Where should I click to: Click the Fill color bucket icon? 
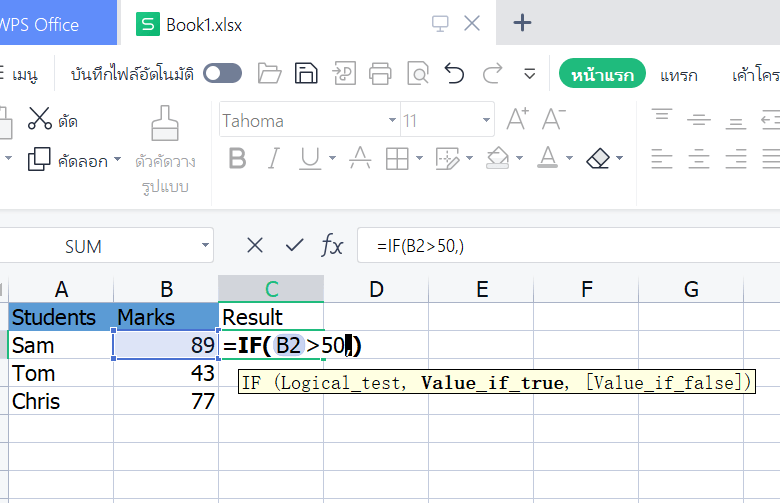[x=498, y=158]
